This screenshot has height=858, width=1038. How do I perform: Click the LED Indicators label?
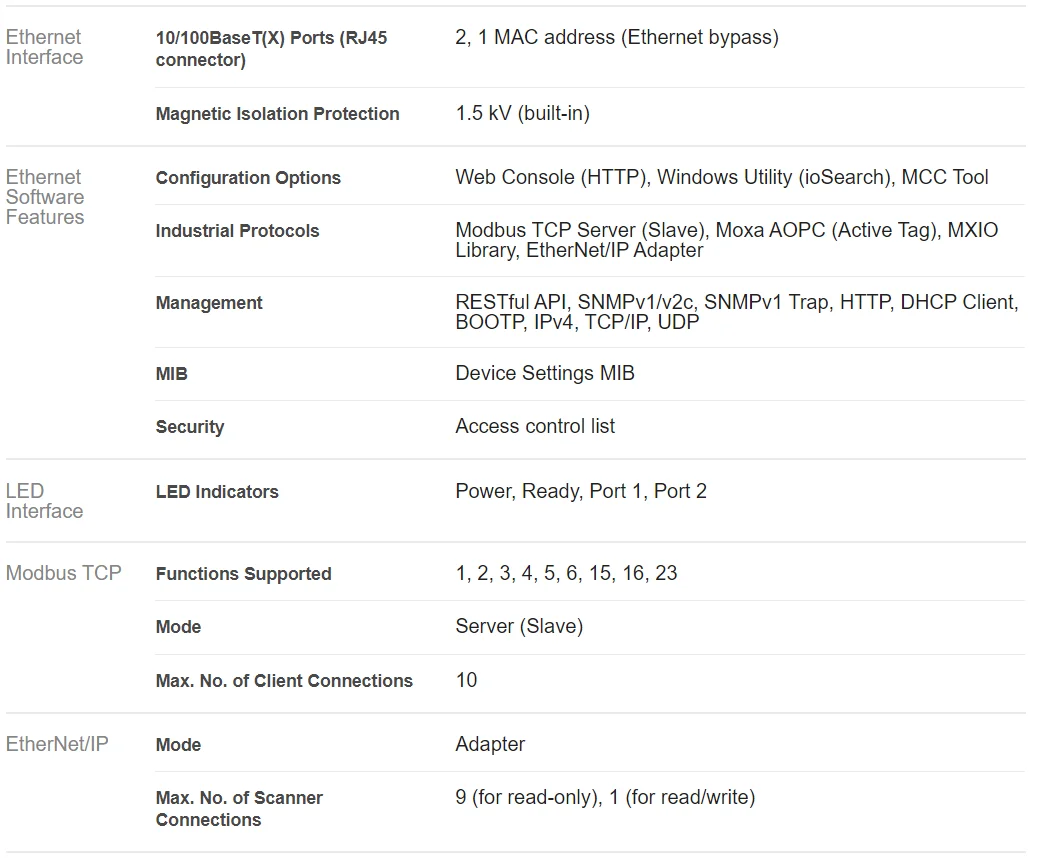[217, 492]
